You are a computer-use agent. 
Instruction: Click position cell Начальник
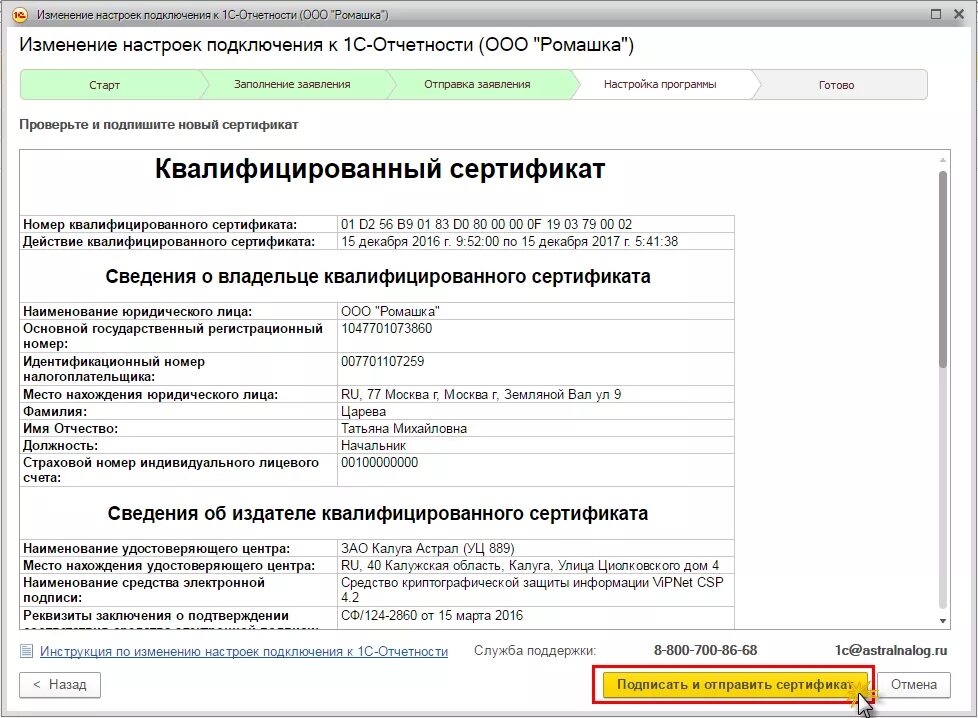536,445
